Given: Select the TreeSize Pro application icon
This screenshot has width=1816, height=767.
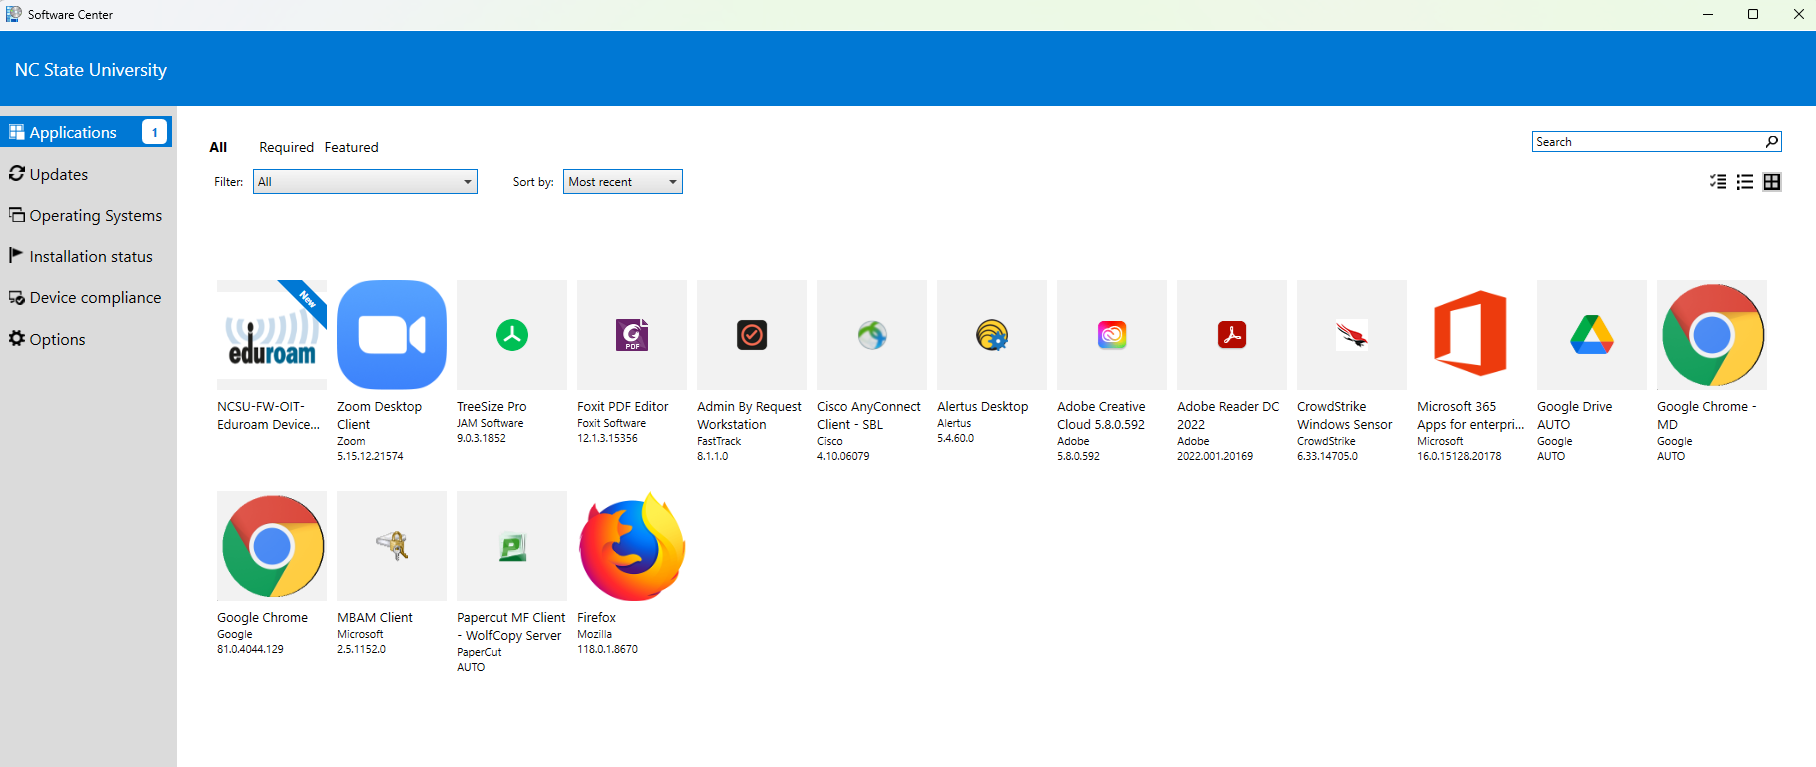Looking at the screenshot, I should pyautogui.click(x=512, y=335).
